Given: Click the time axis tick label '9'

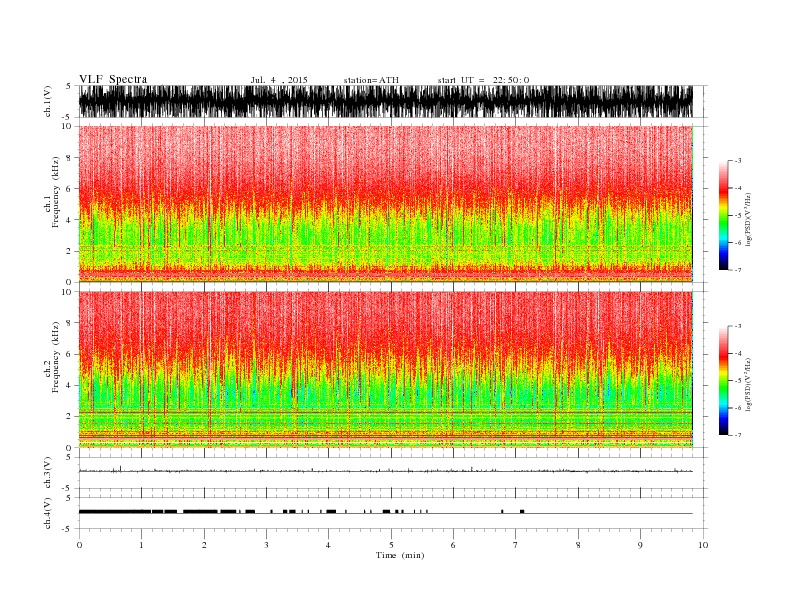Looking at the screenshot, I should point(640,545).
